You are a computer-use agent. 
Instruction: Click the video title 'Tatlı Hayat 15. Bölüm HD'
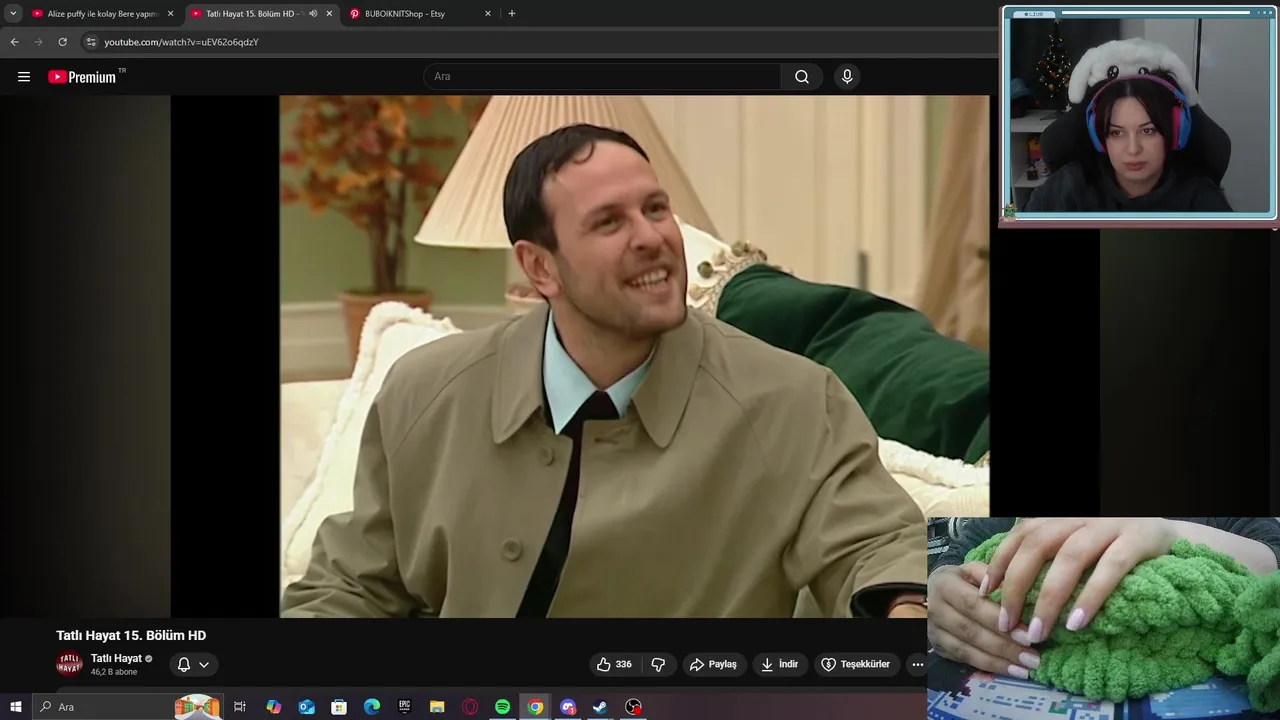131,635
